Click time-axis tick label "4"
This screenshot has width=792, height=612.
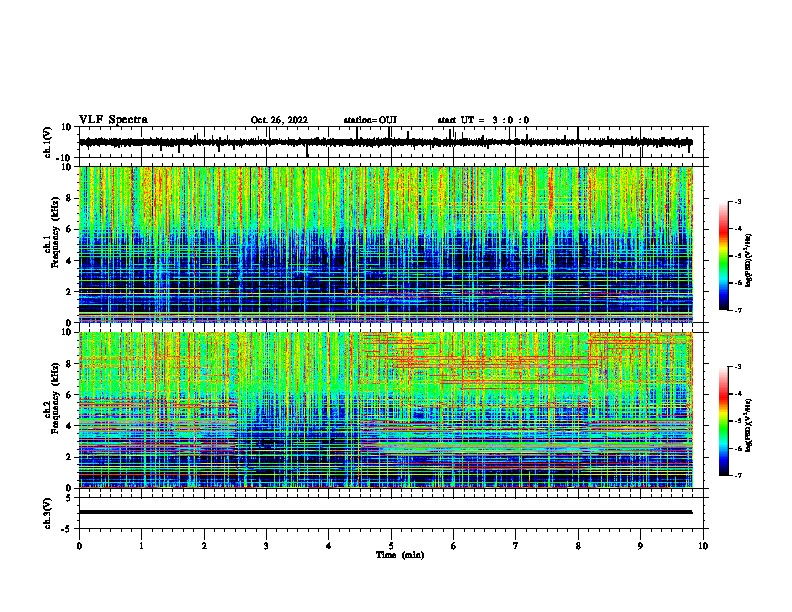329,546
